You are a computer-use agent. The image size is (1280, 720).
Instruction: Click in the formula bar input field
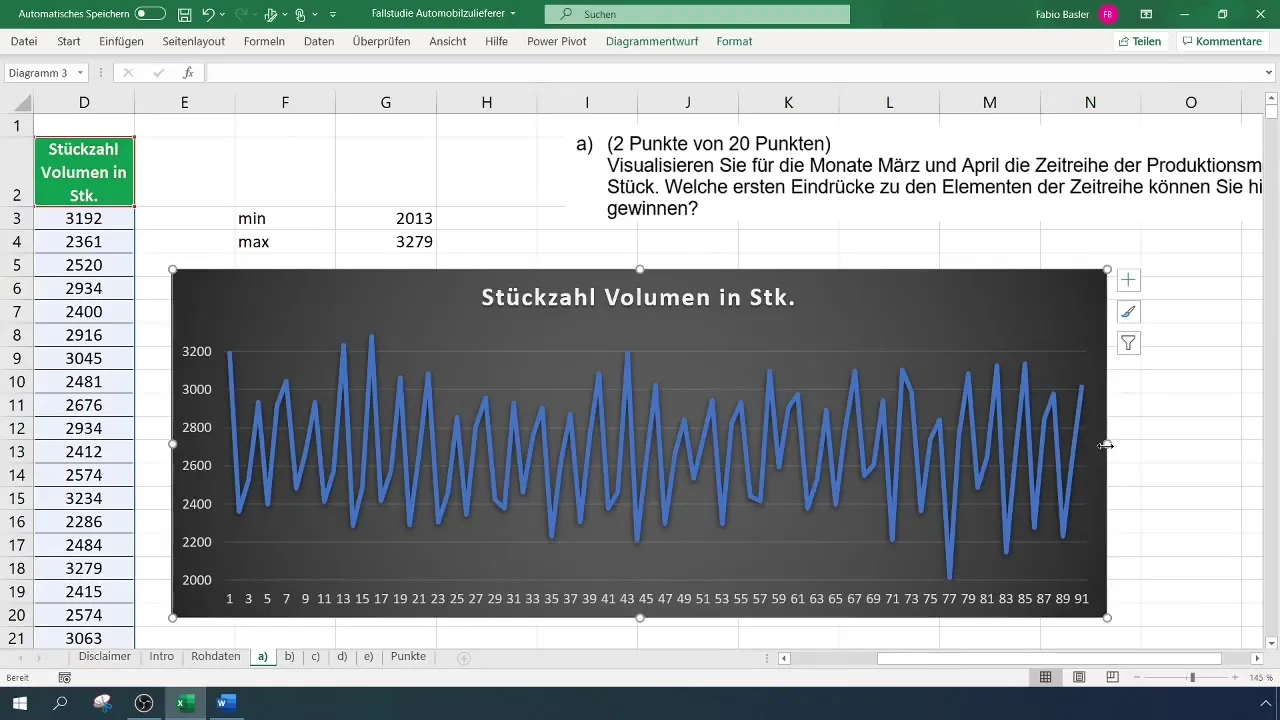coord(733,73)
